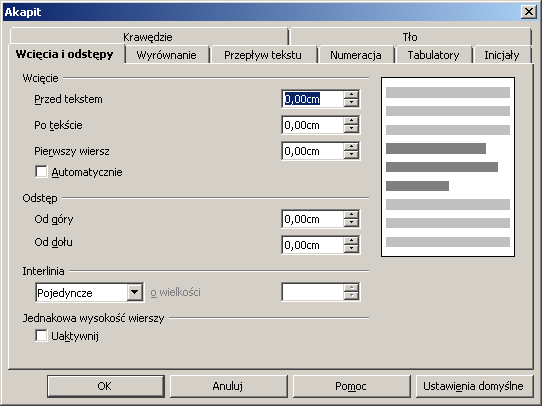Decrease the Przed tekstem indent value

click(351, 103)
